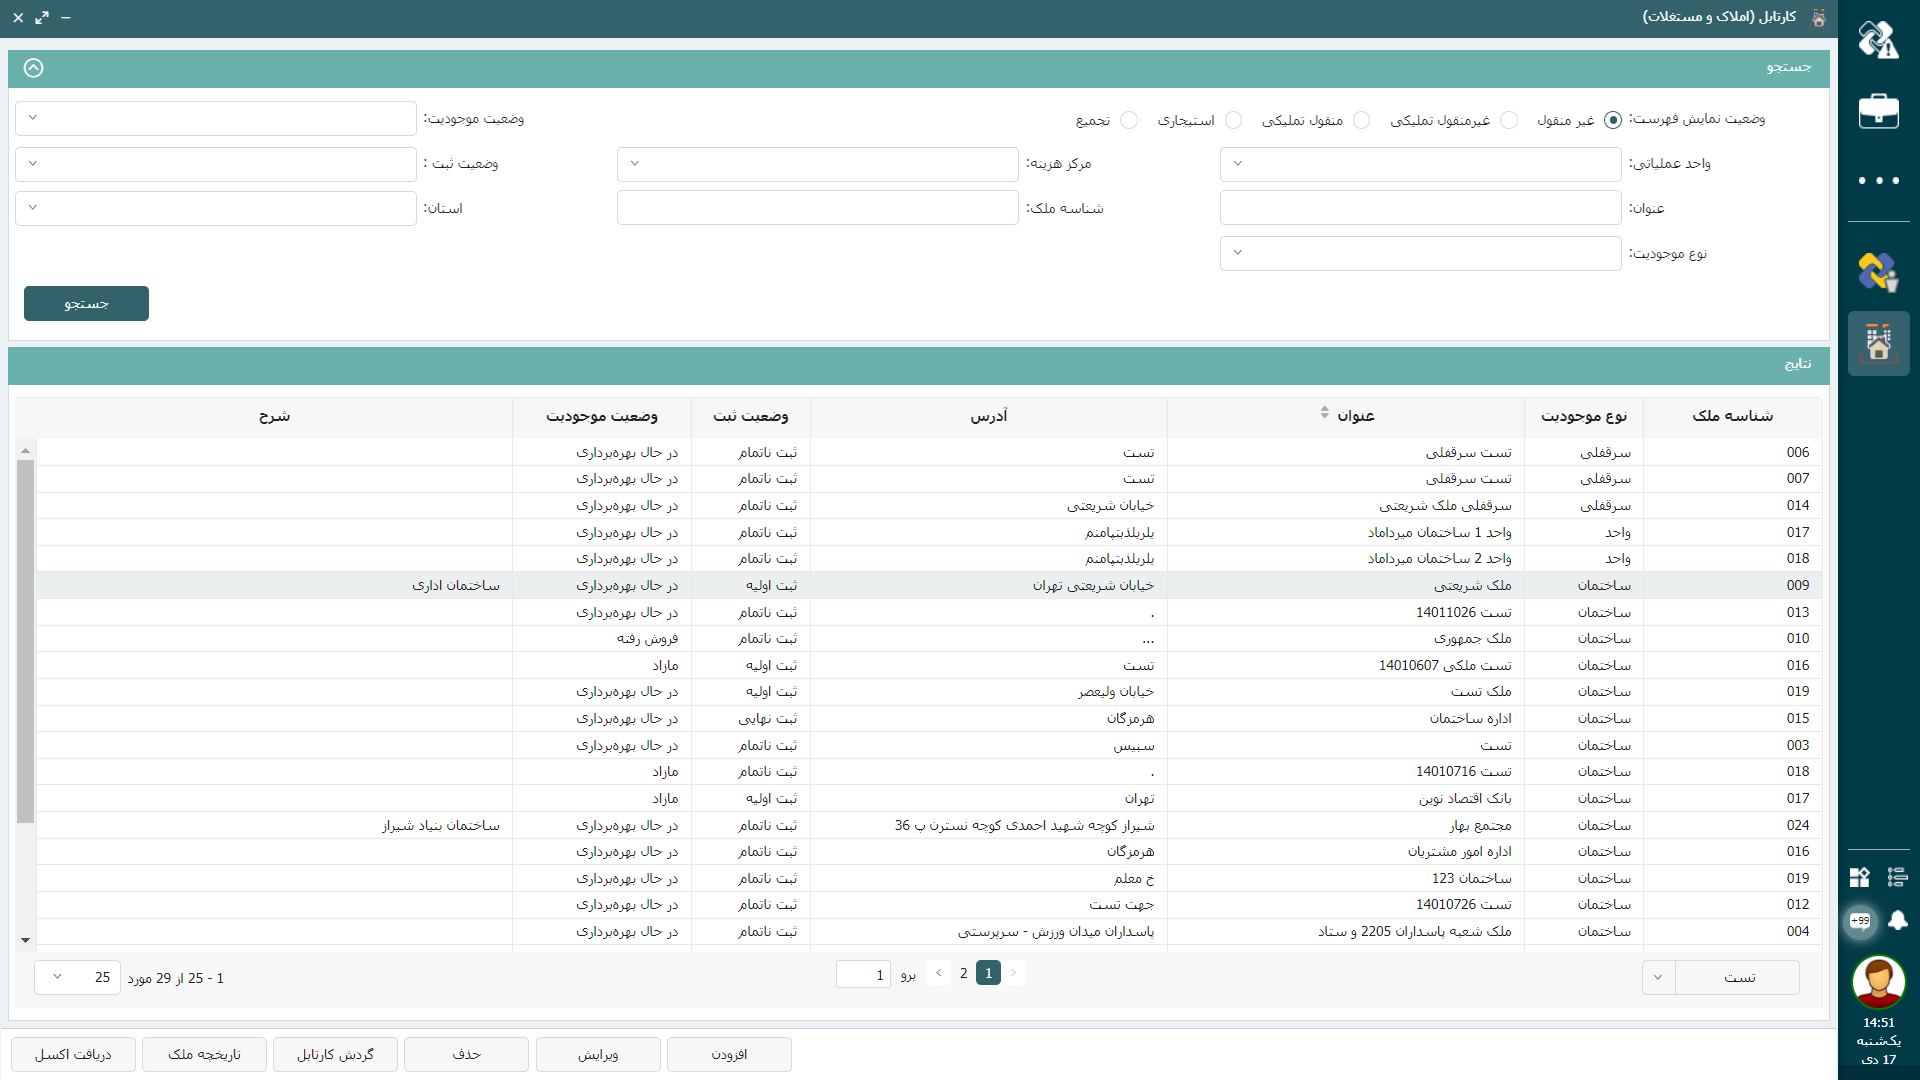Viewport: 1920px width, 1080px height.
Task: Collapse the جستجو search panel with chevron
Action: pos(33,68)
